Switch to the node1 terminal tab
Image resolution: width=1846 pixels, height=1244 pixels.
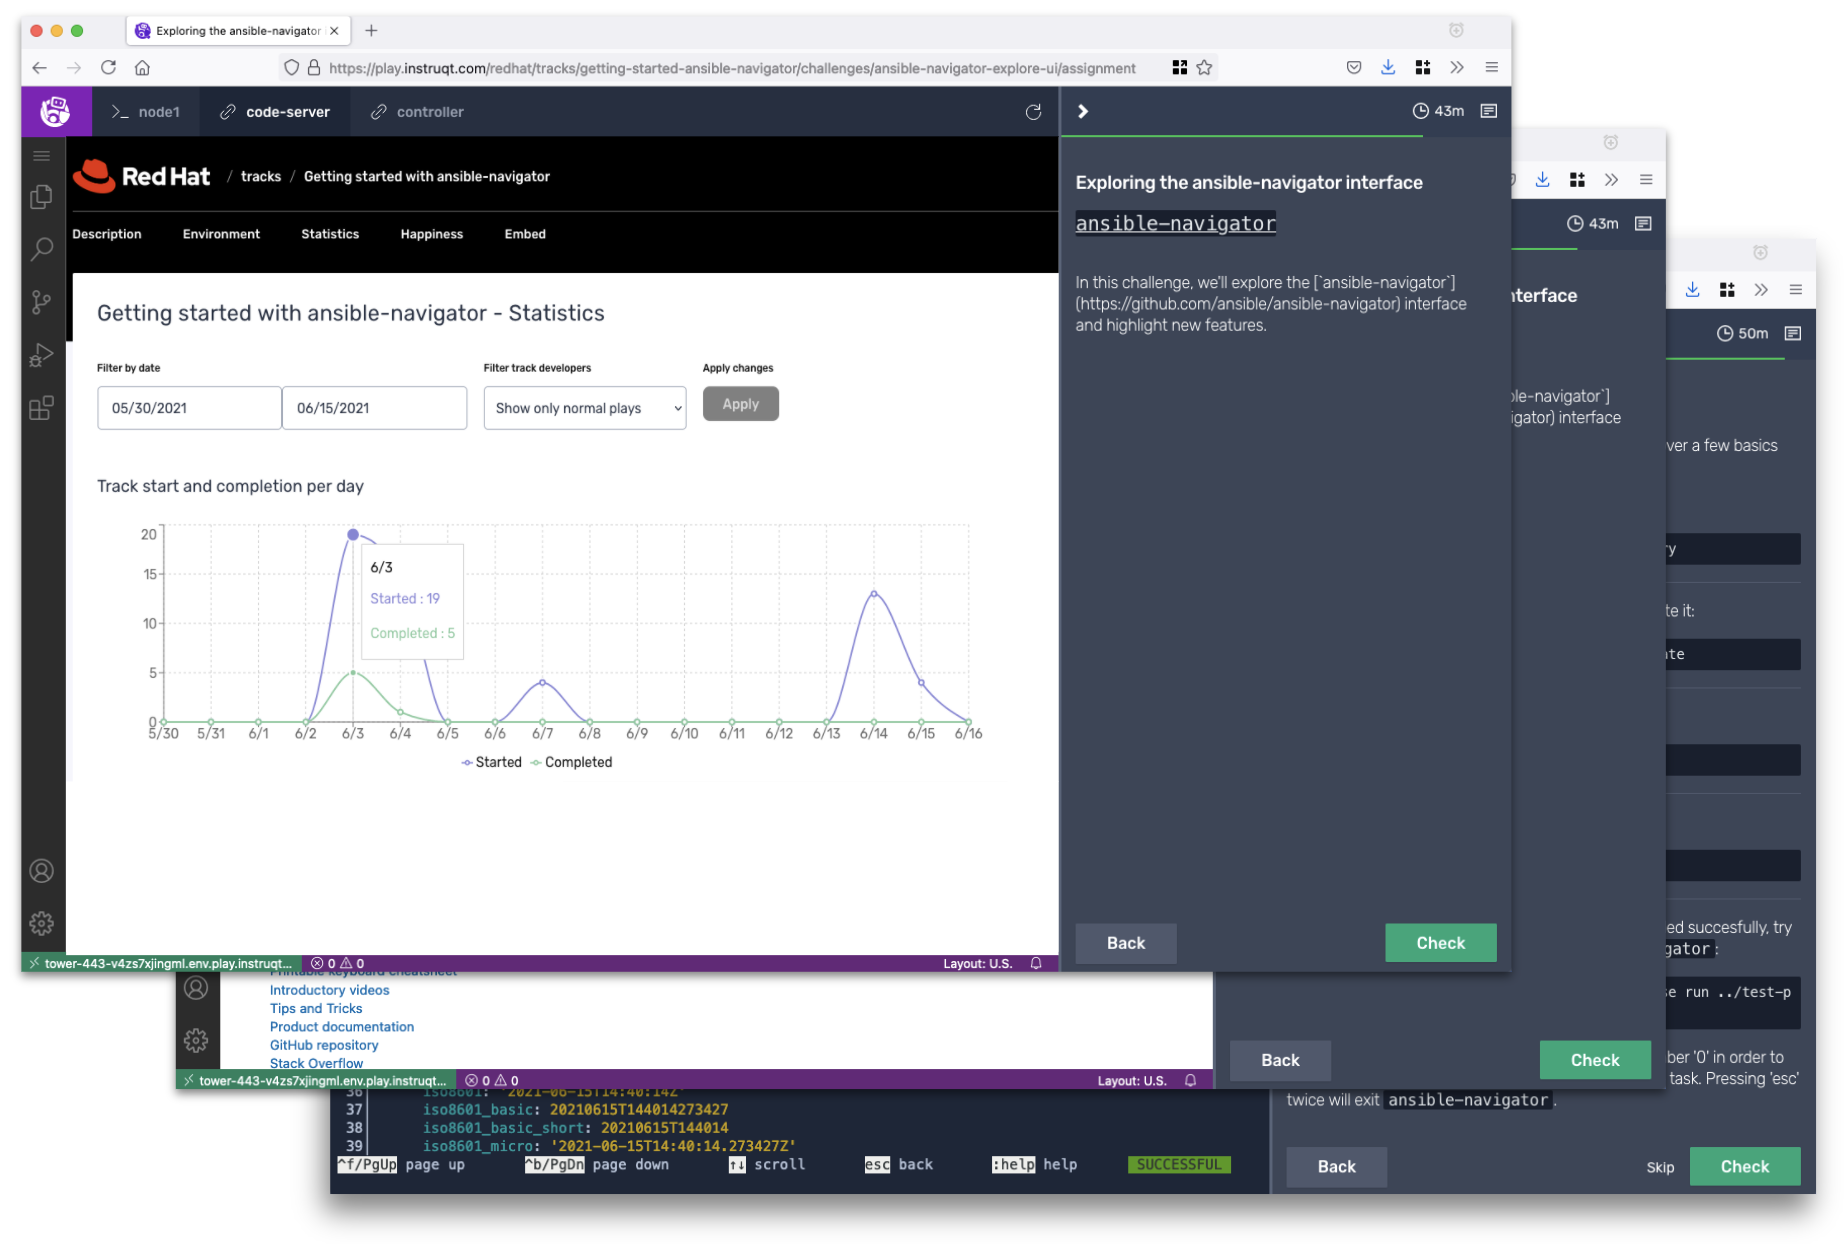point(146,112)
